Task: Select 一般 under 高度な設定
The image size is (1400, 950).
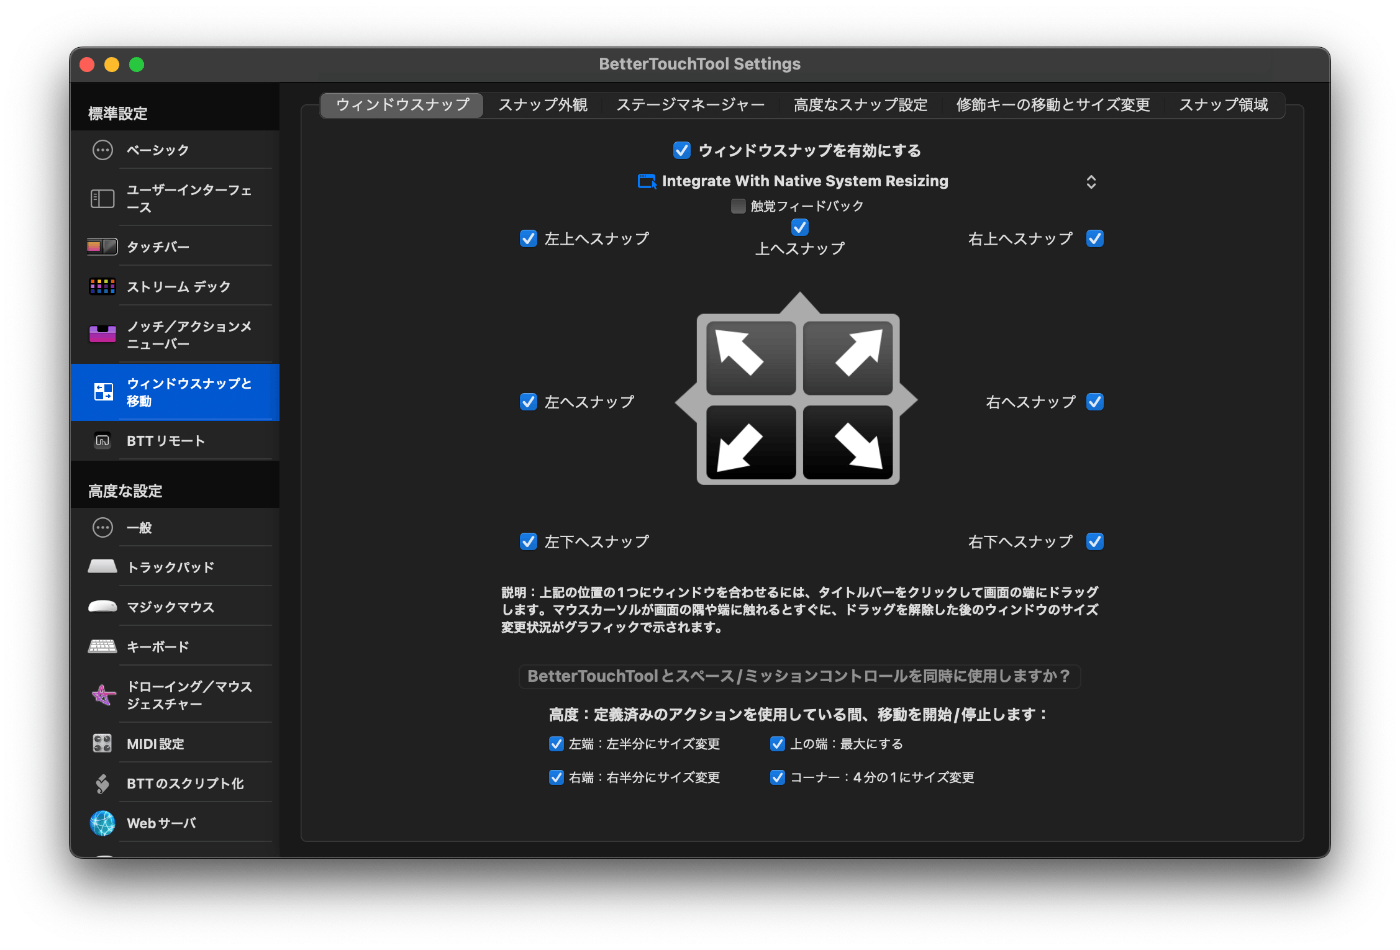Action: [102, 527]
